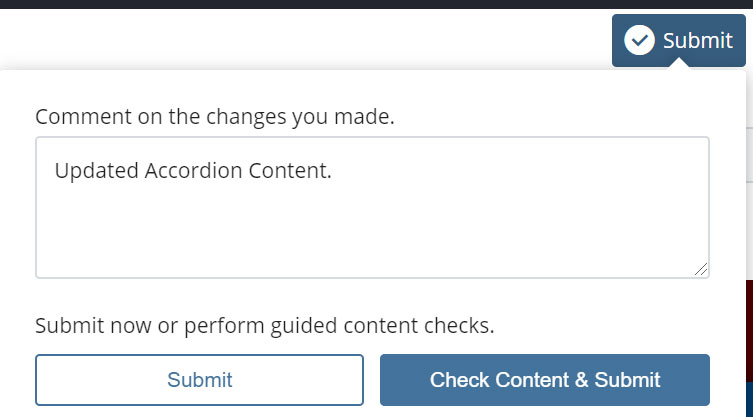Click the 'Submit now or perform guided content checks.' text

[265, 326]
